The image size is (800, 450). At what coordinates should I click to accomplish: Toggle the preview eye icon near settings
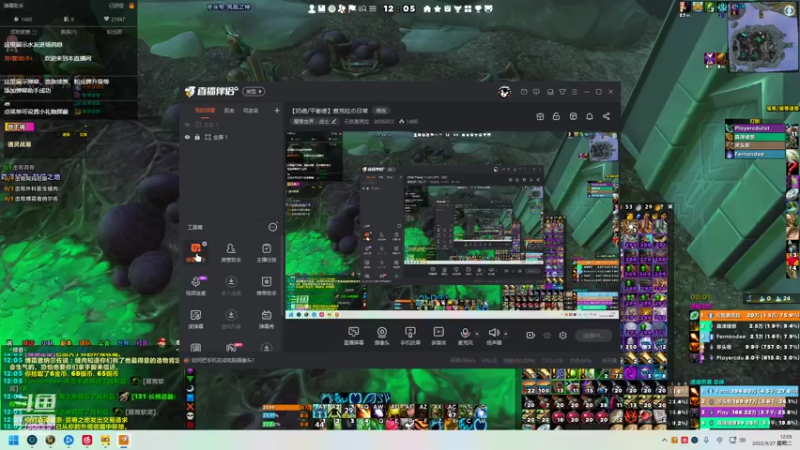(x=547, y=335)
